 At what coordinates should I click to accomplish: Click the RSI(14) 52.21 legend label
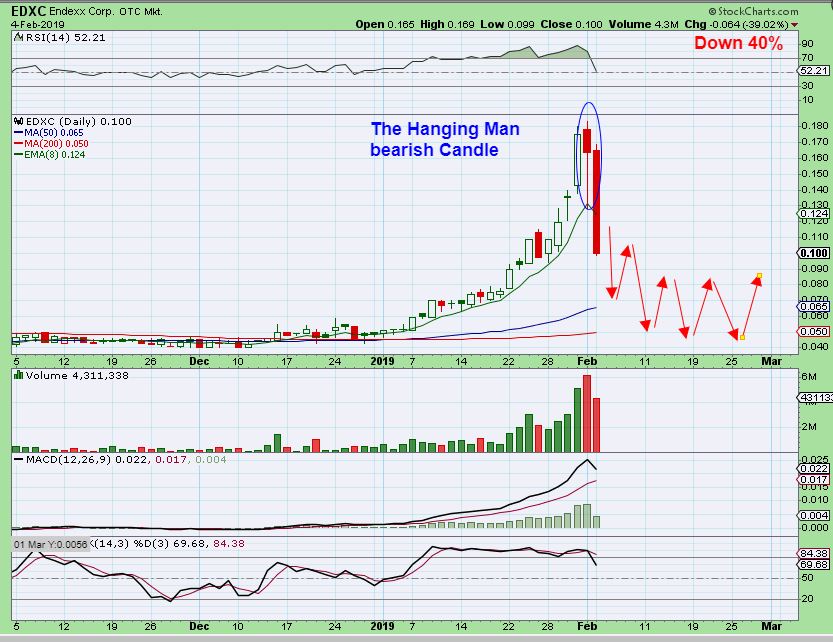click(x=65, y=38)
